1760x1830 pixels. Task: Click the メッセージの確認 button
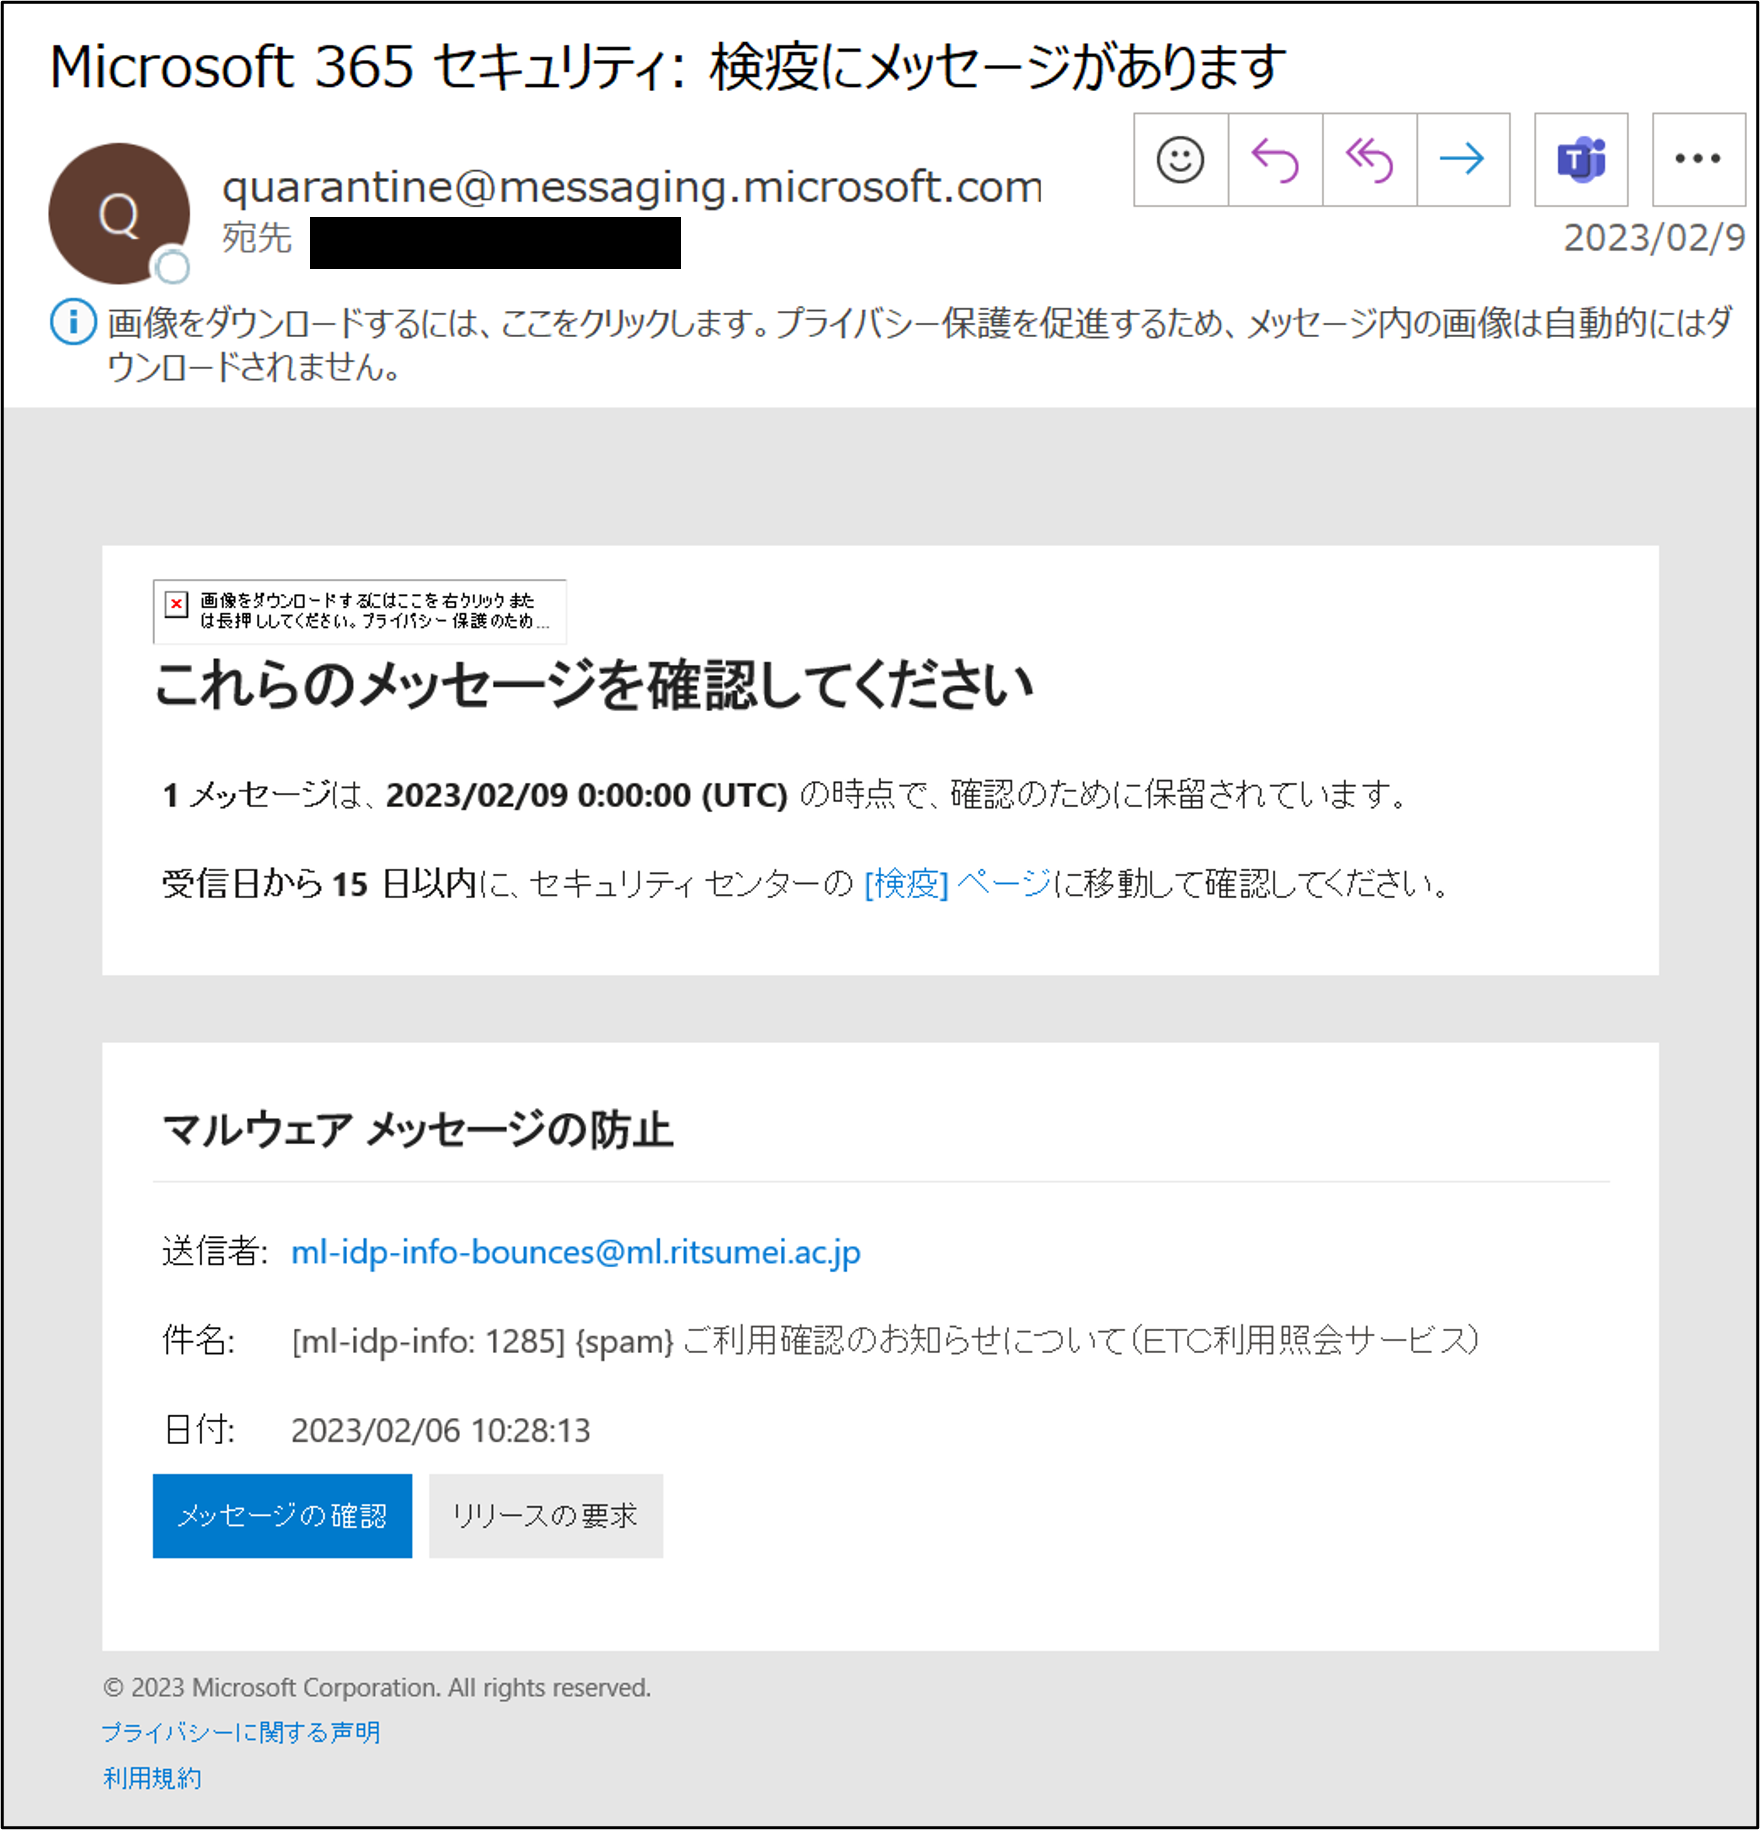tap(282, 1516)
